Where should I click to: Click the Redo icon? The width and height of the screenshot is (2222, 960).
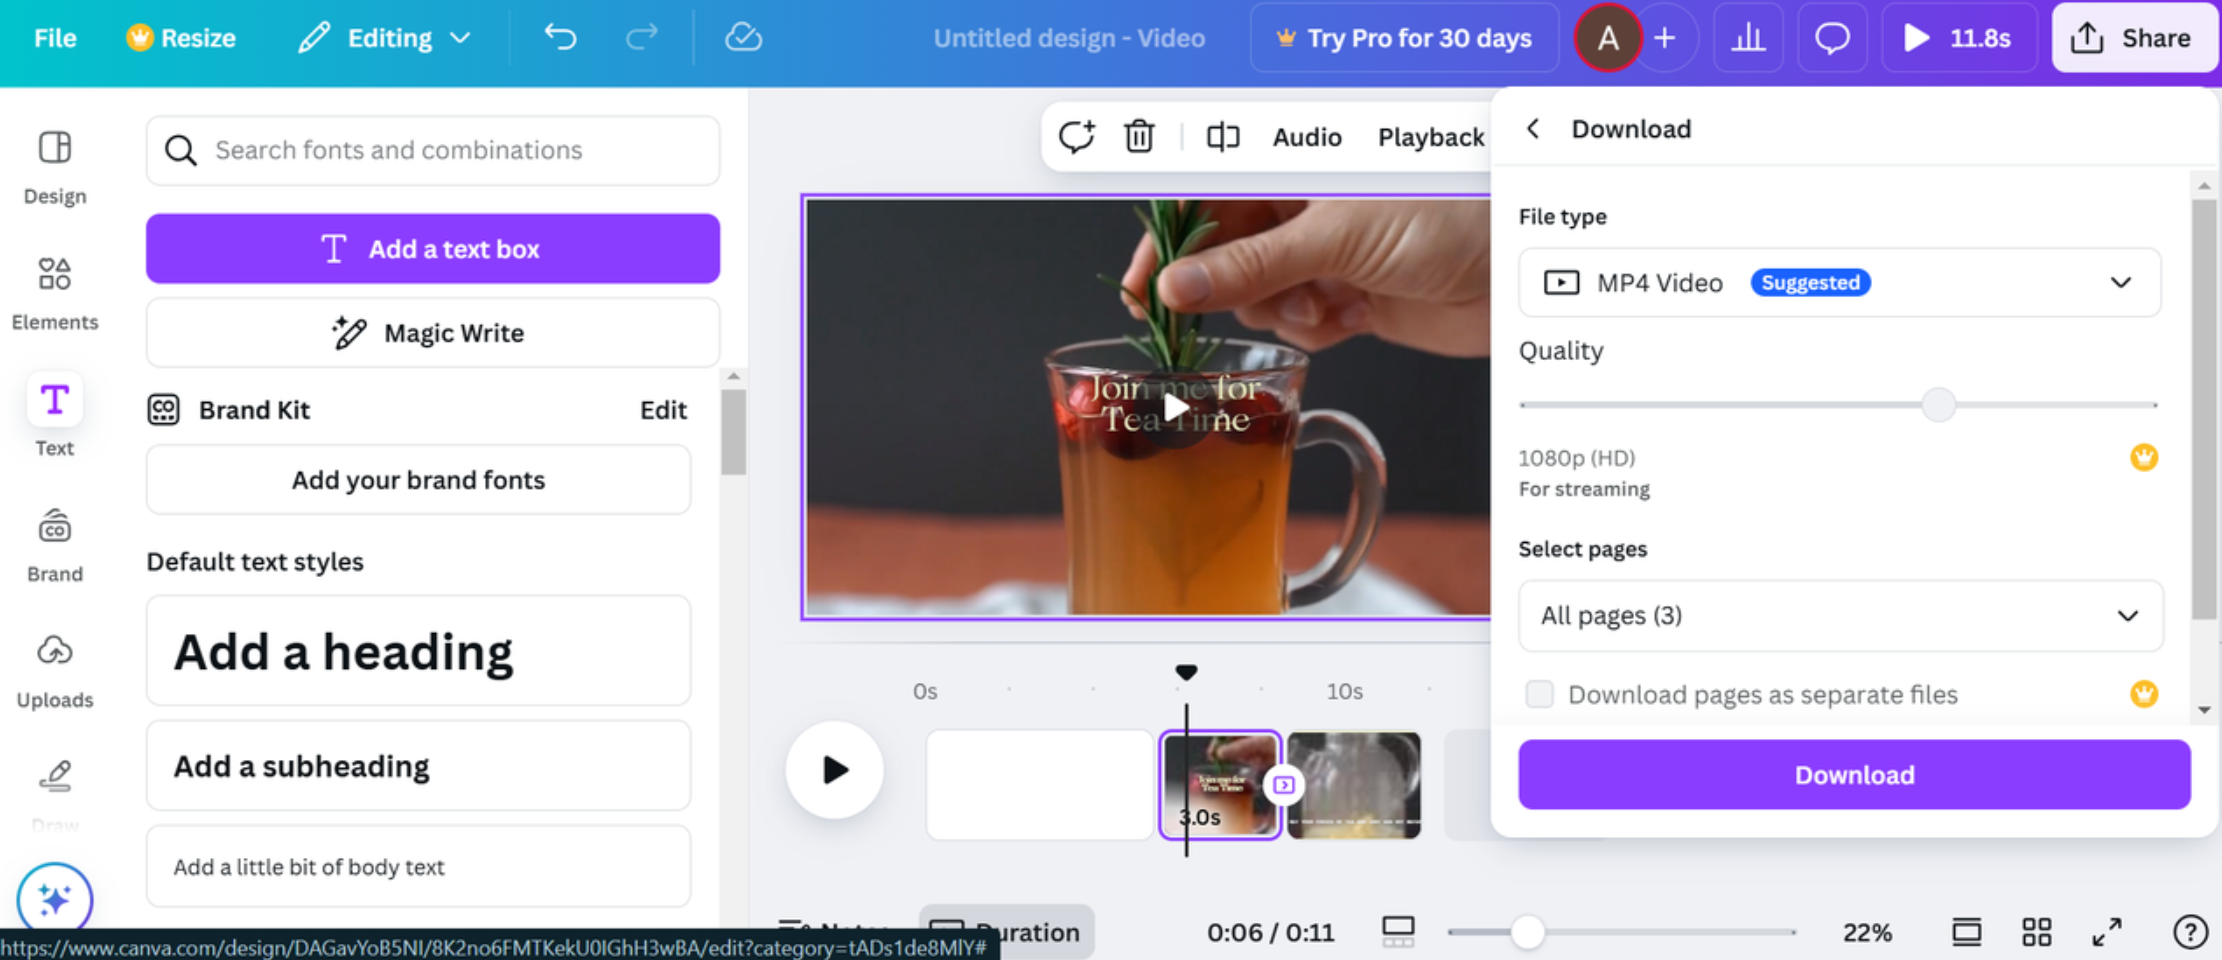(641, 37)
